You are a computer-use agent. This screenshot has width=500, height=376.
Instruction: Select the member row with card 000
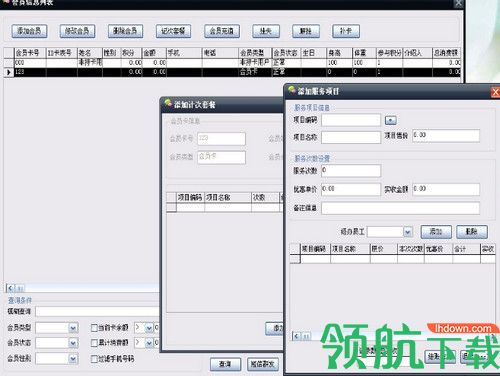(x=232, y=63)
